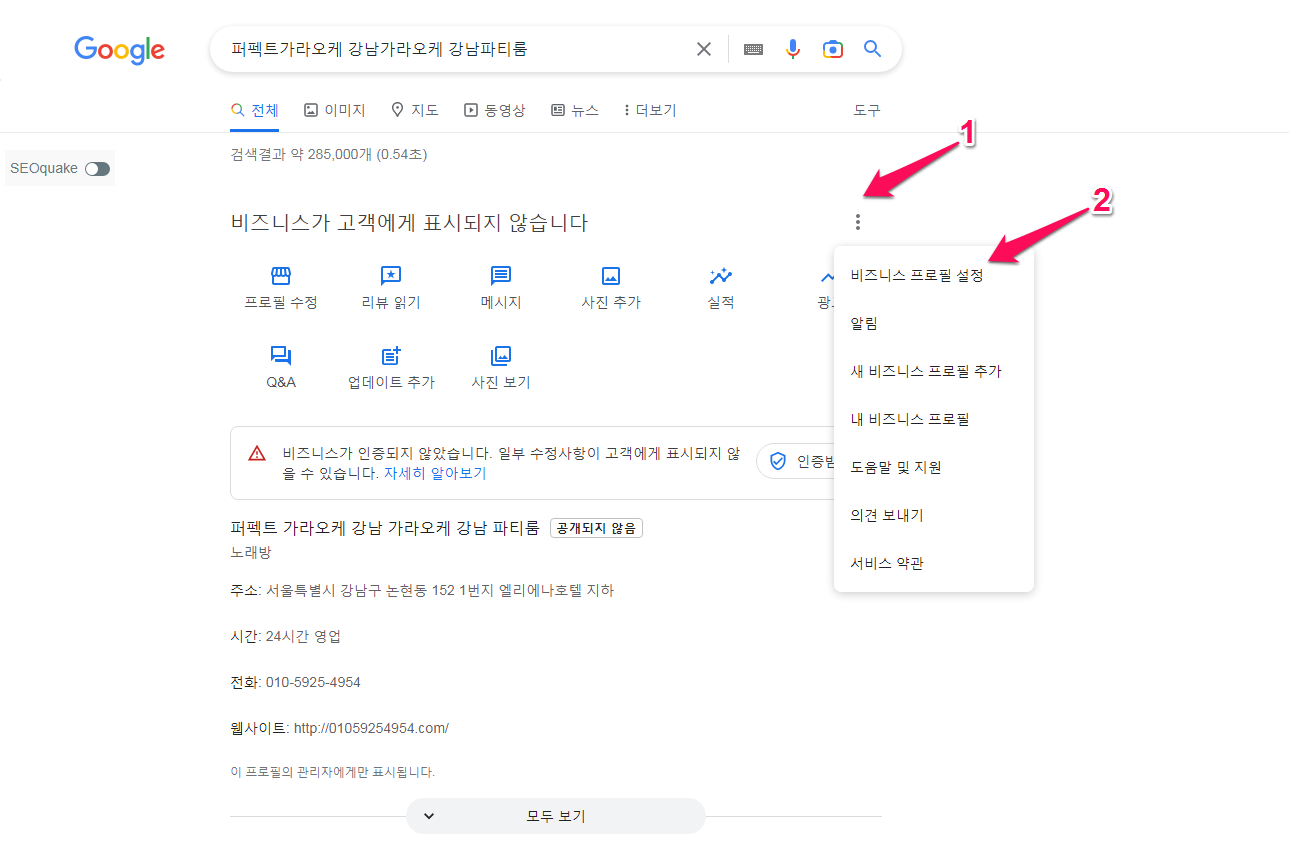Image resolution: width=1289 pixels, height=856 pixels.
Task: Clear the search query with the X
Action: click(704, 48)
